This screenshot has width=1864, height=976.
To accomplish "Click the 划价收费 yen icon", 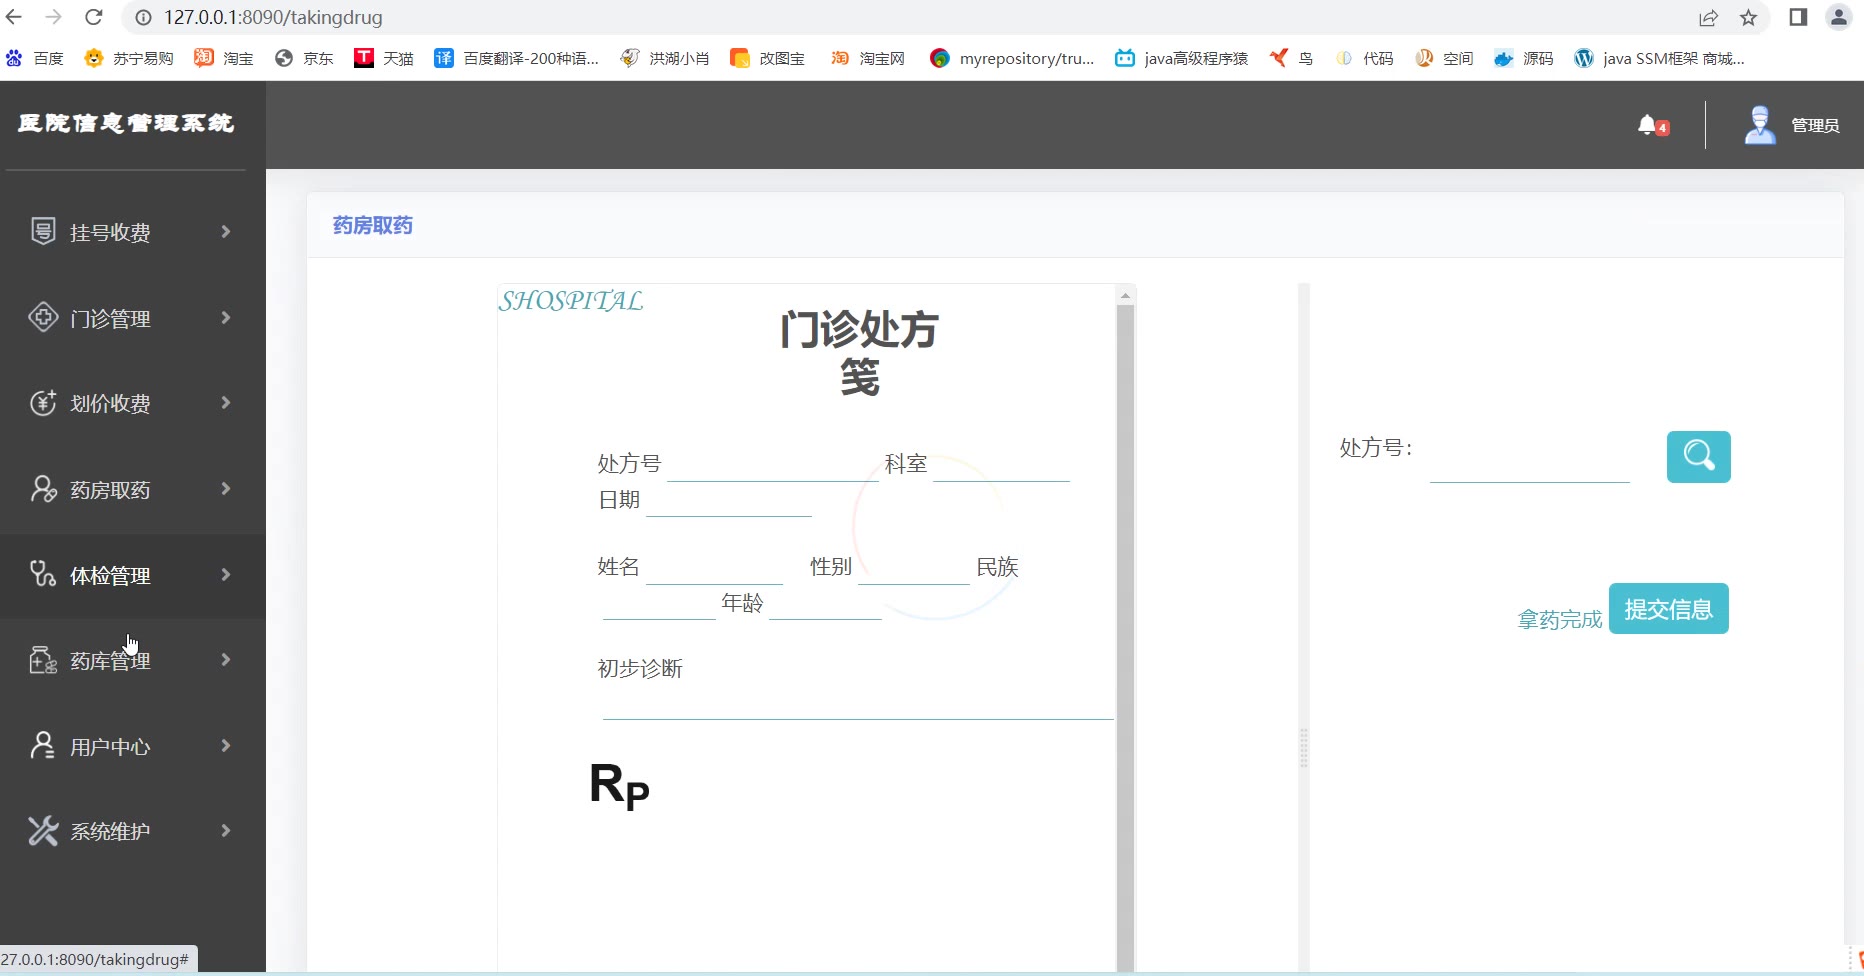I will 43,402.
